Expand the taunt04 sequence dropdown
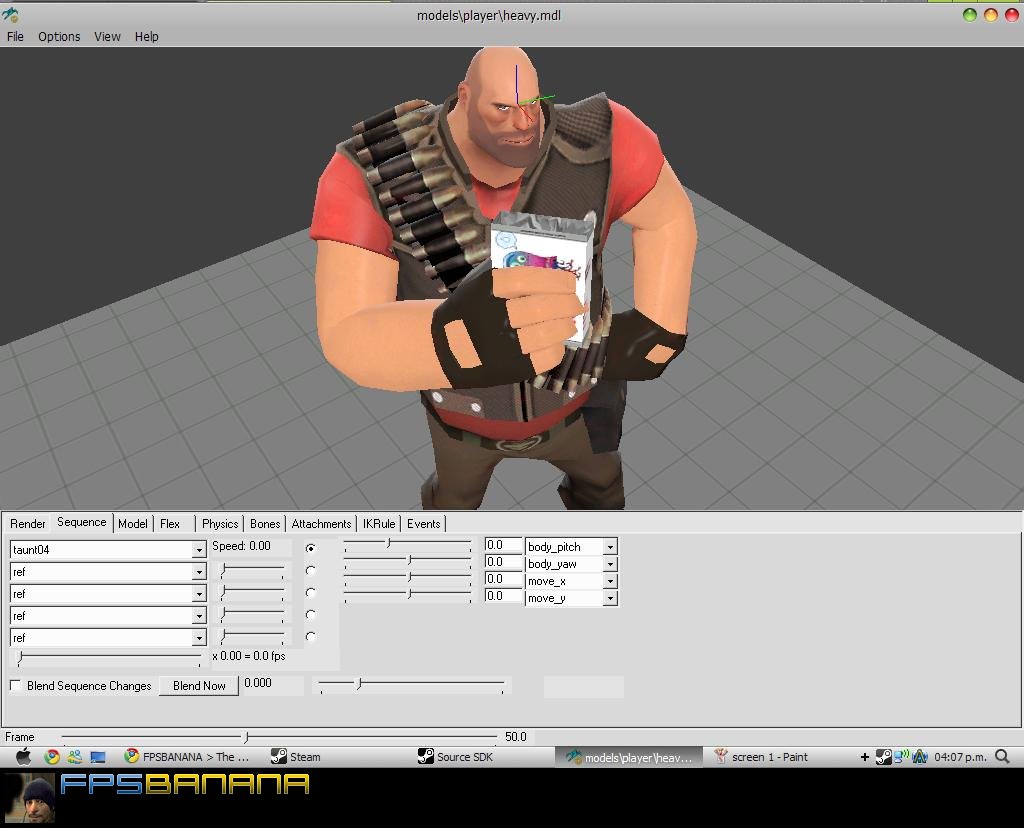The image size is (1024, 828). pos(198,550)
